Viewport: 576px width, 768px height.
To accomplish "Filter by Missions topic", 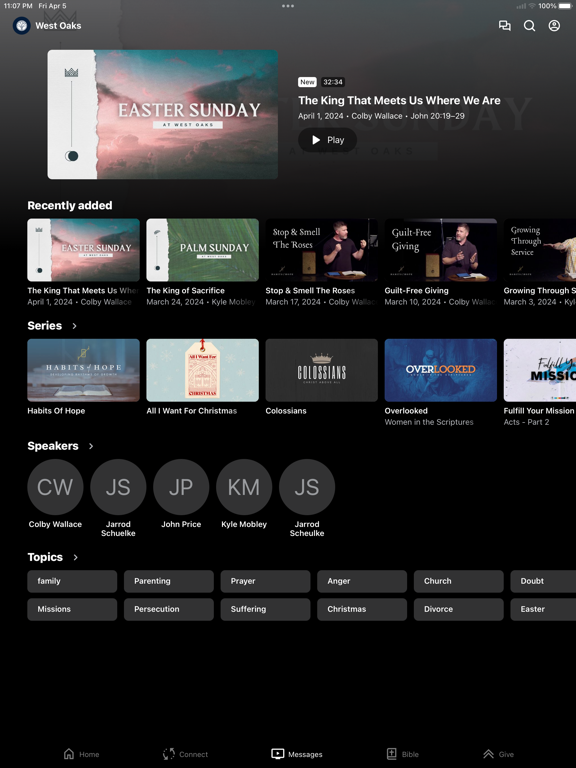I will [72, 609].
